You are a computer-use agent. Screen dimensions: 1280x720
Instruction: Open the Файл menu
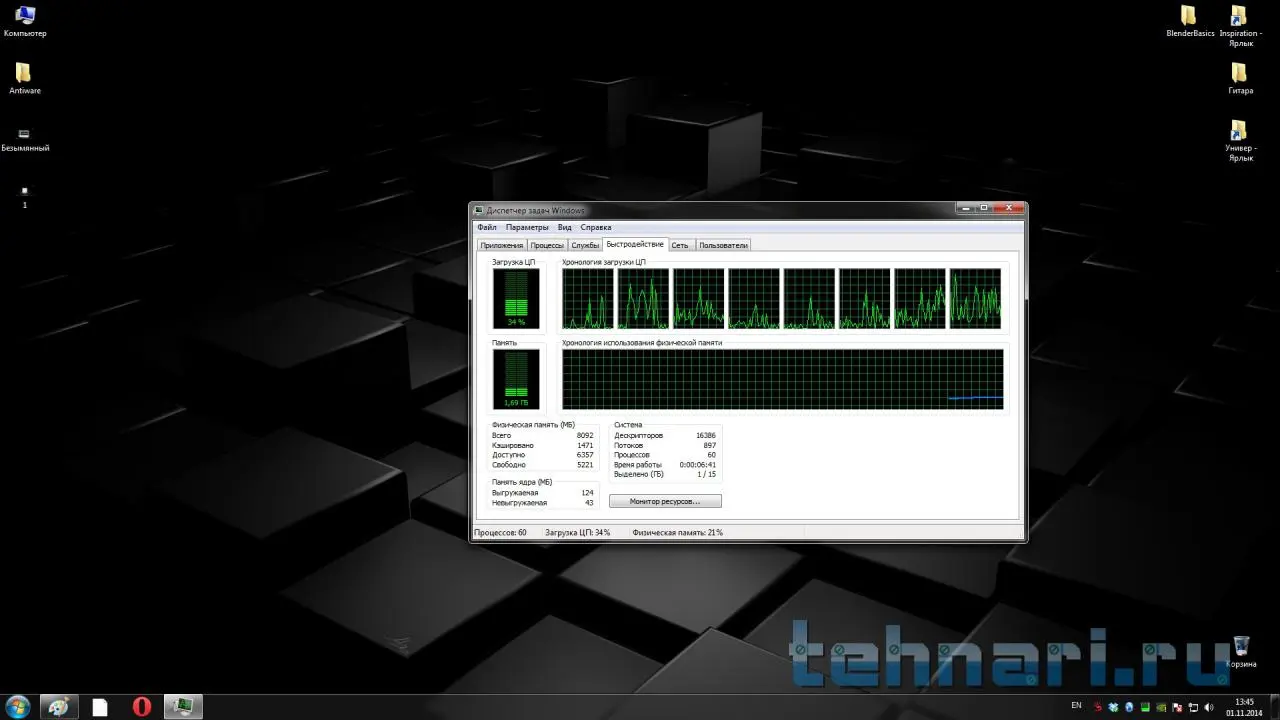tap(487, 227)
